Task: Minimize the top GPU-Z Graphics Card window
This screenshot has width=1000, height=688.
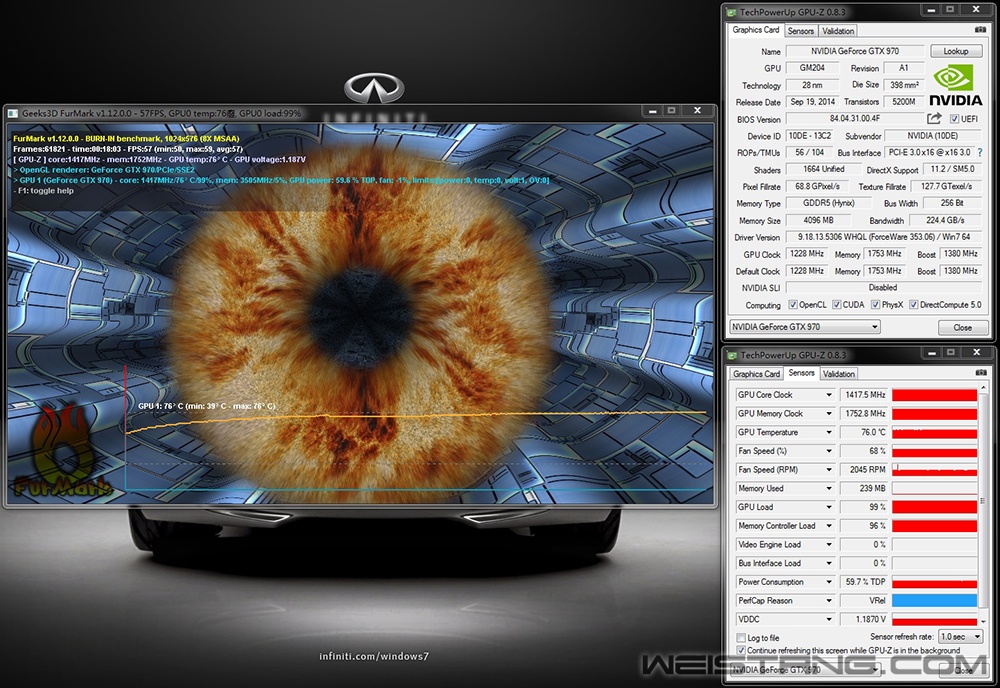Action: [x=930, y=10]
